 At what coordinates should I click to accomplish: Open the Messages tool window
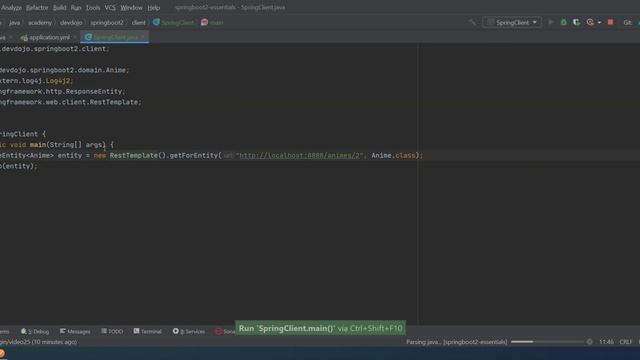[75, 331]
